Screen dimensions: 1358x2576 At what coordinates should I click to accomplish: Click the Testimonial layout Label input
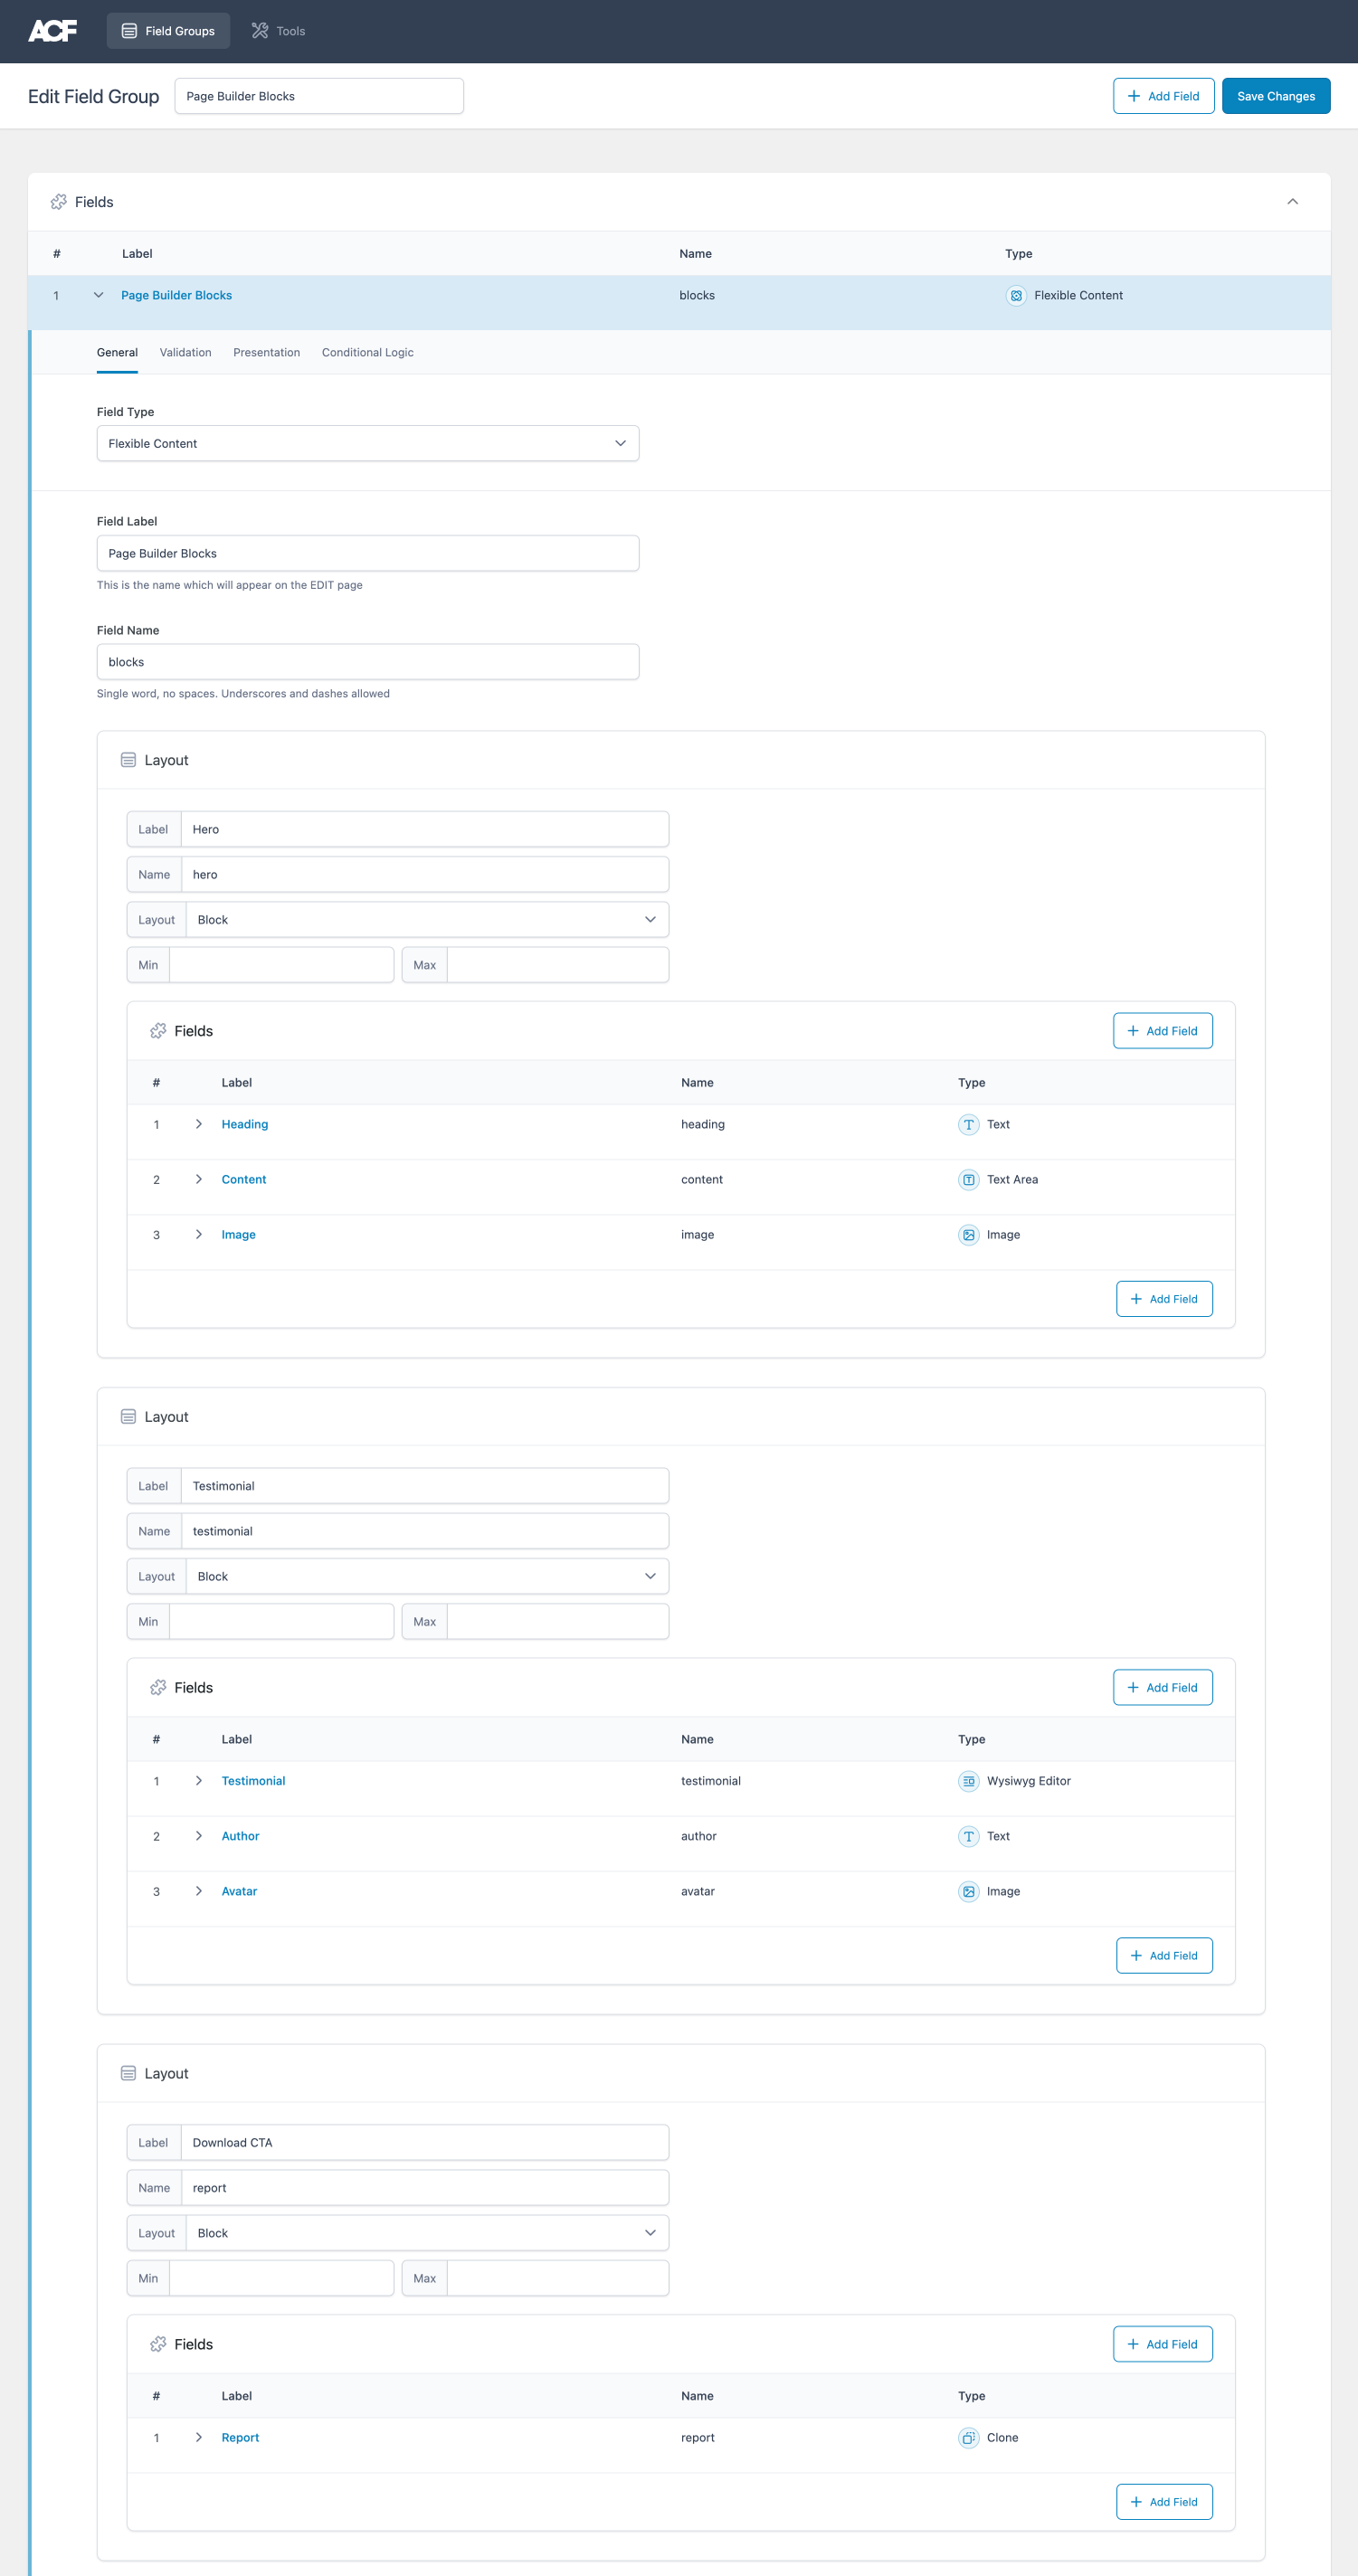(x=424, y=1486)
